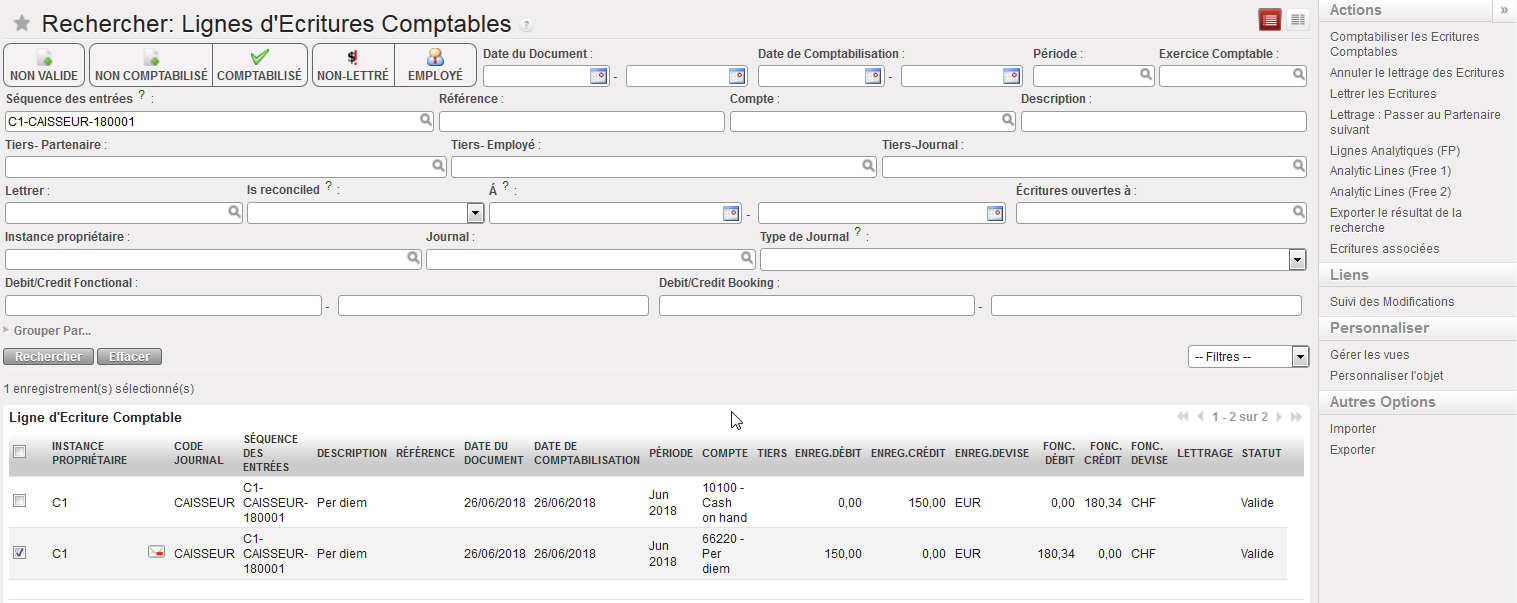
Task: Tick the select-all checkbox in table header
Action: tap(19, 452)
